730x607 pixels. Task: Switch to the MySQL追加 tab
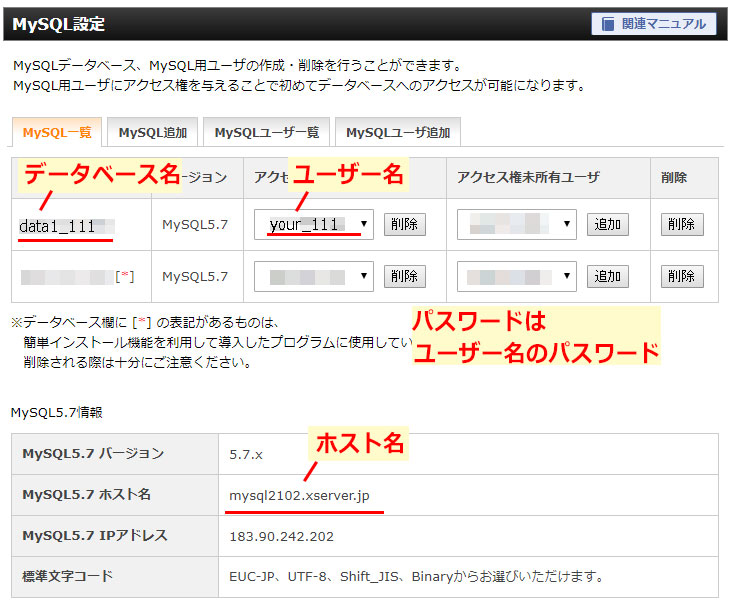pos(153,132)
